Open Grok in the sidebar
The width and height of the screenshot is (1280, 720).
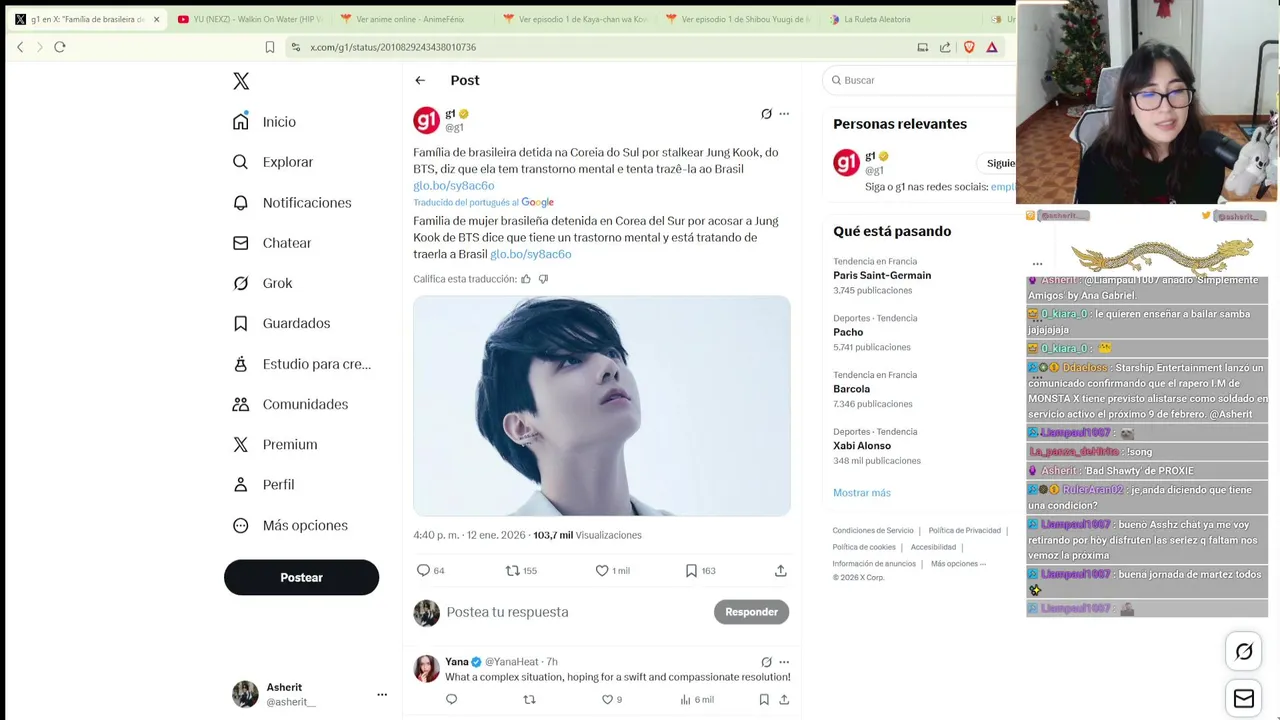coord(263,283)
